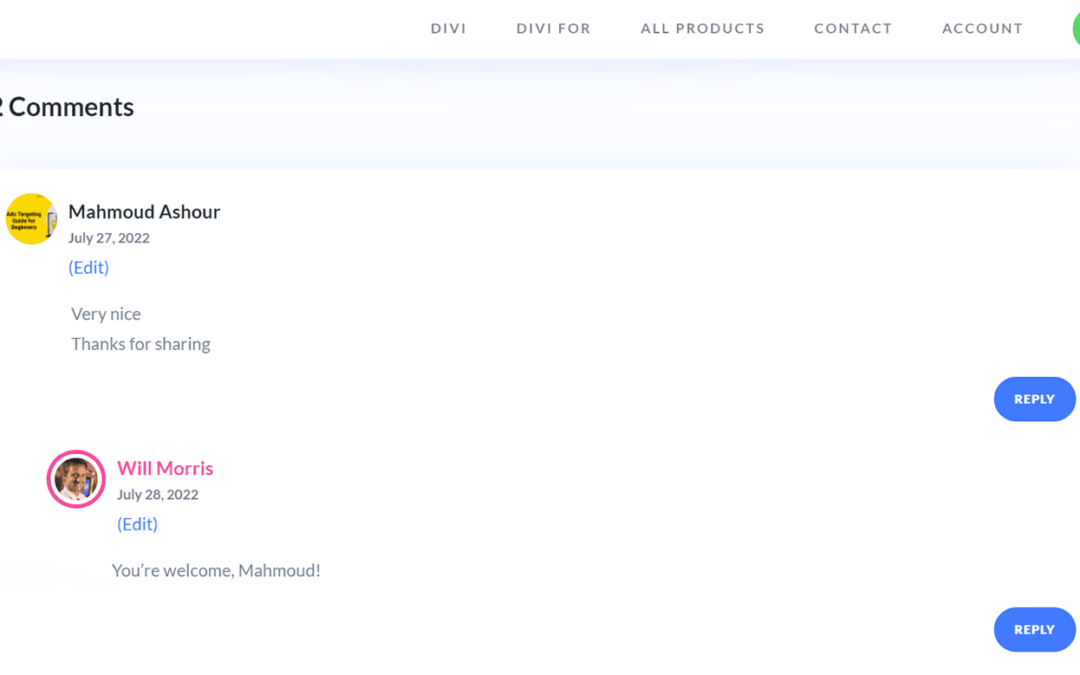Open Mahmoud Ashour's author name
1080x675 pixels.
[144, 212]
